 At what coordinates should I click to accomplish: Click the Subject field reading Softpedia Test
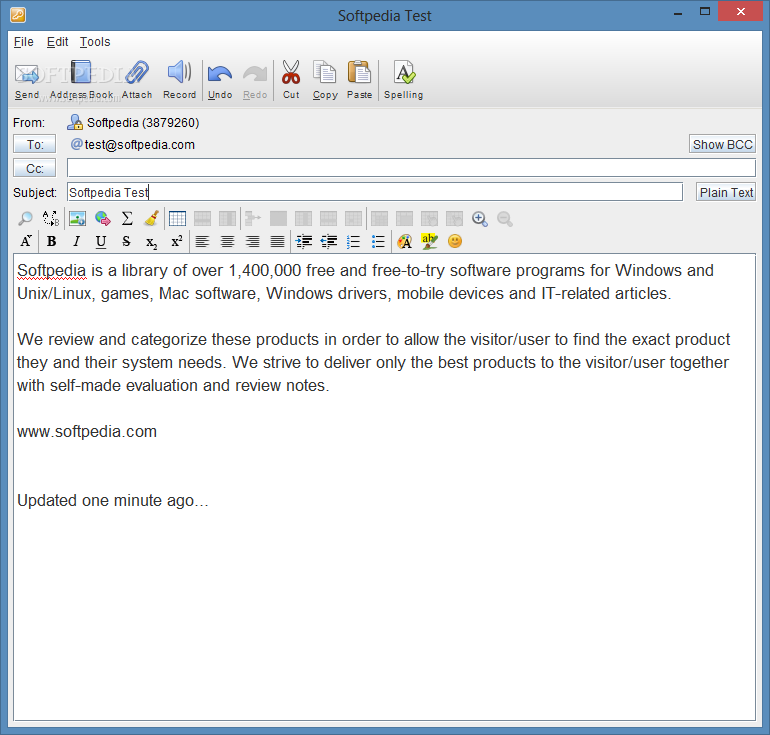click(x=375, y=192)
